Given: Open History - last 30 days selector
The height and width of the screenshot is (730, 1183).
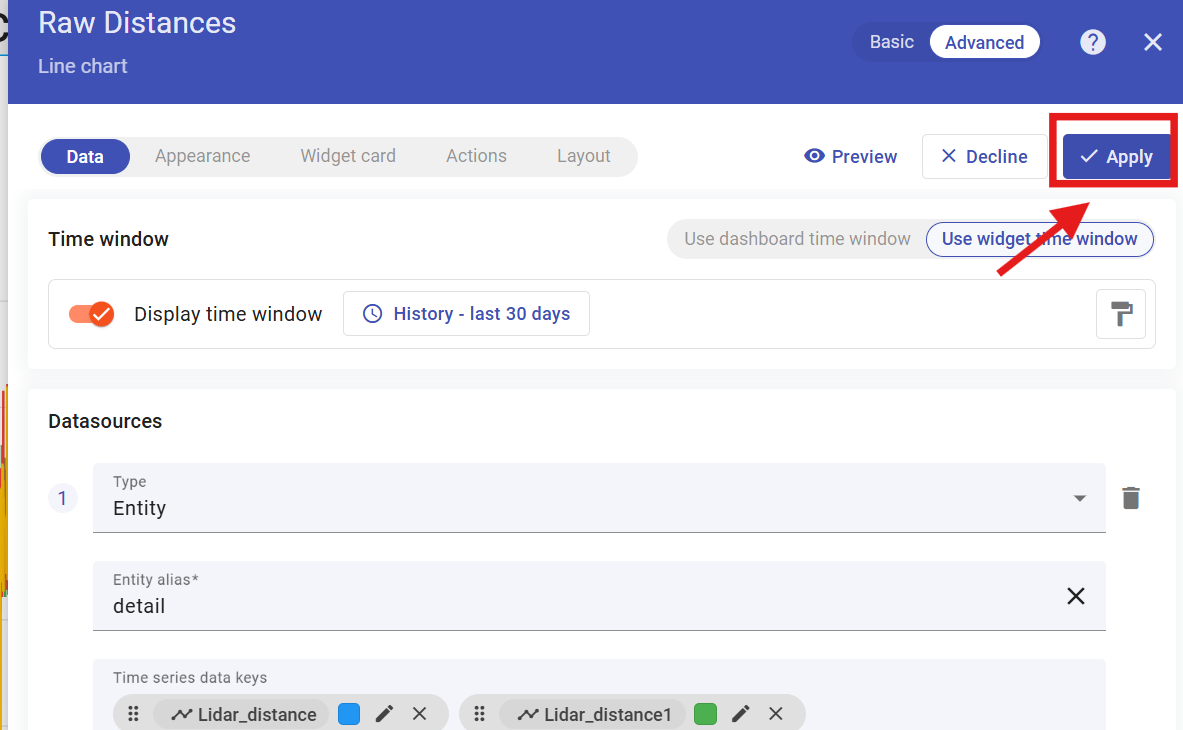Looking at the screenshot, I should pyautogui.click(x=466, y=314).
